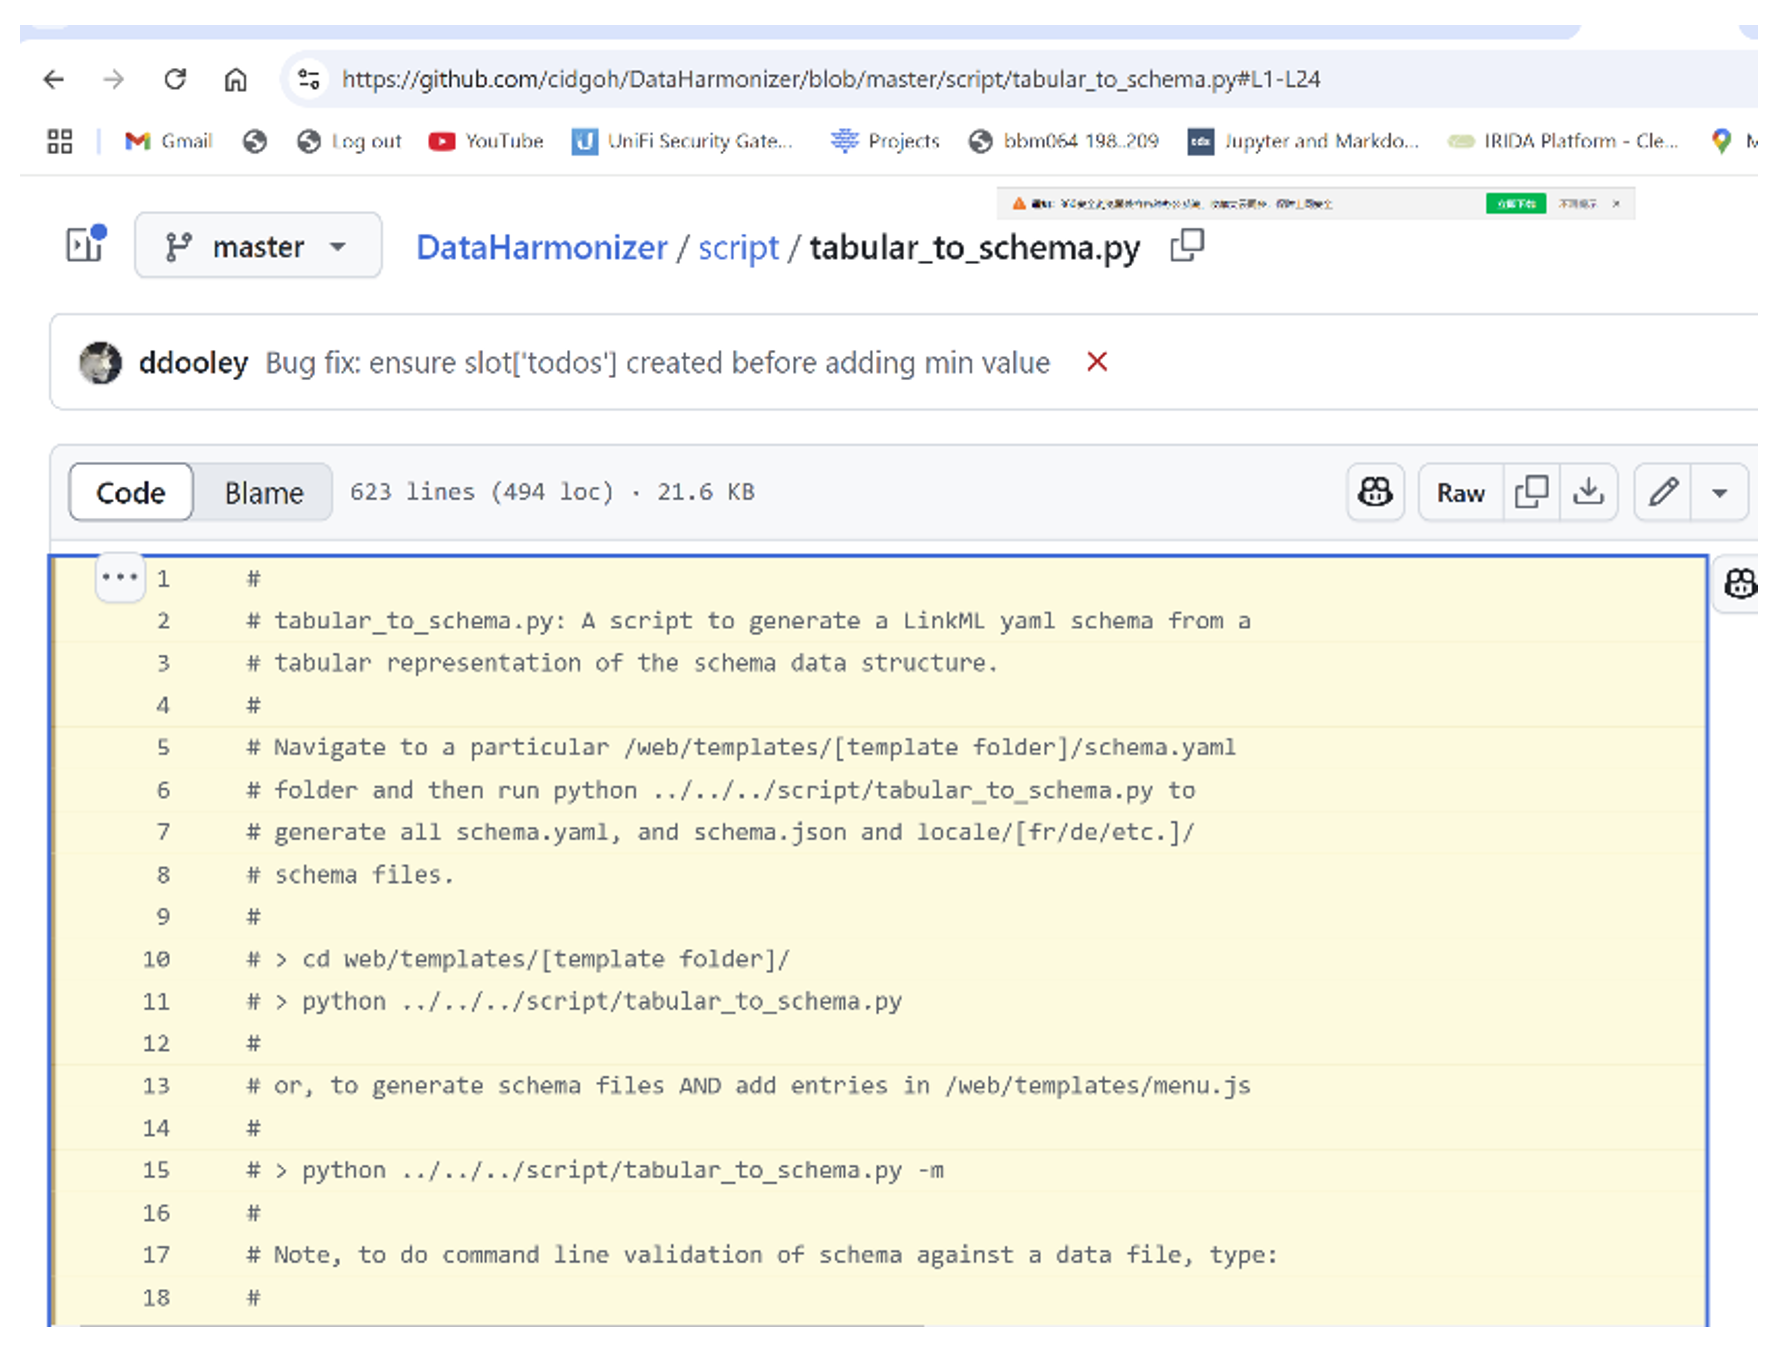Select line number 10

pos(156,959)
